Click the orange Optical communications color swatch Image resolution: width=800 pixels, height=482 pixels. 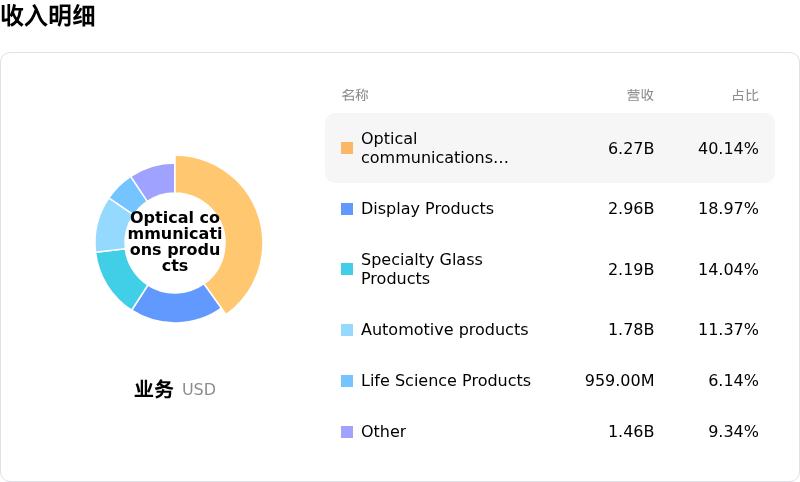[x=347, y=148]
